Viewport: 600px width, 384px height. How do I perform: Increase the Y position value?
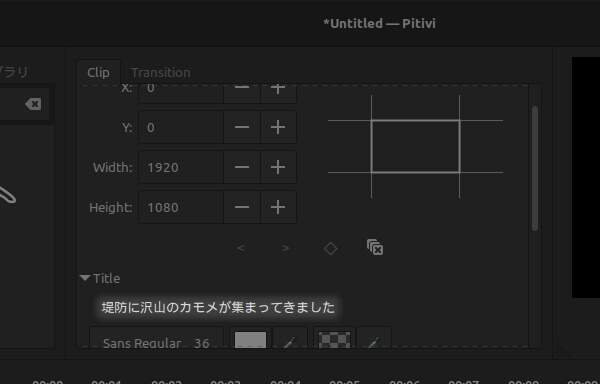(x=278, y=127)
